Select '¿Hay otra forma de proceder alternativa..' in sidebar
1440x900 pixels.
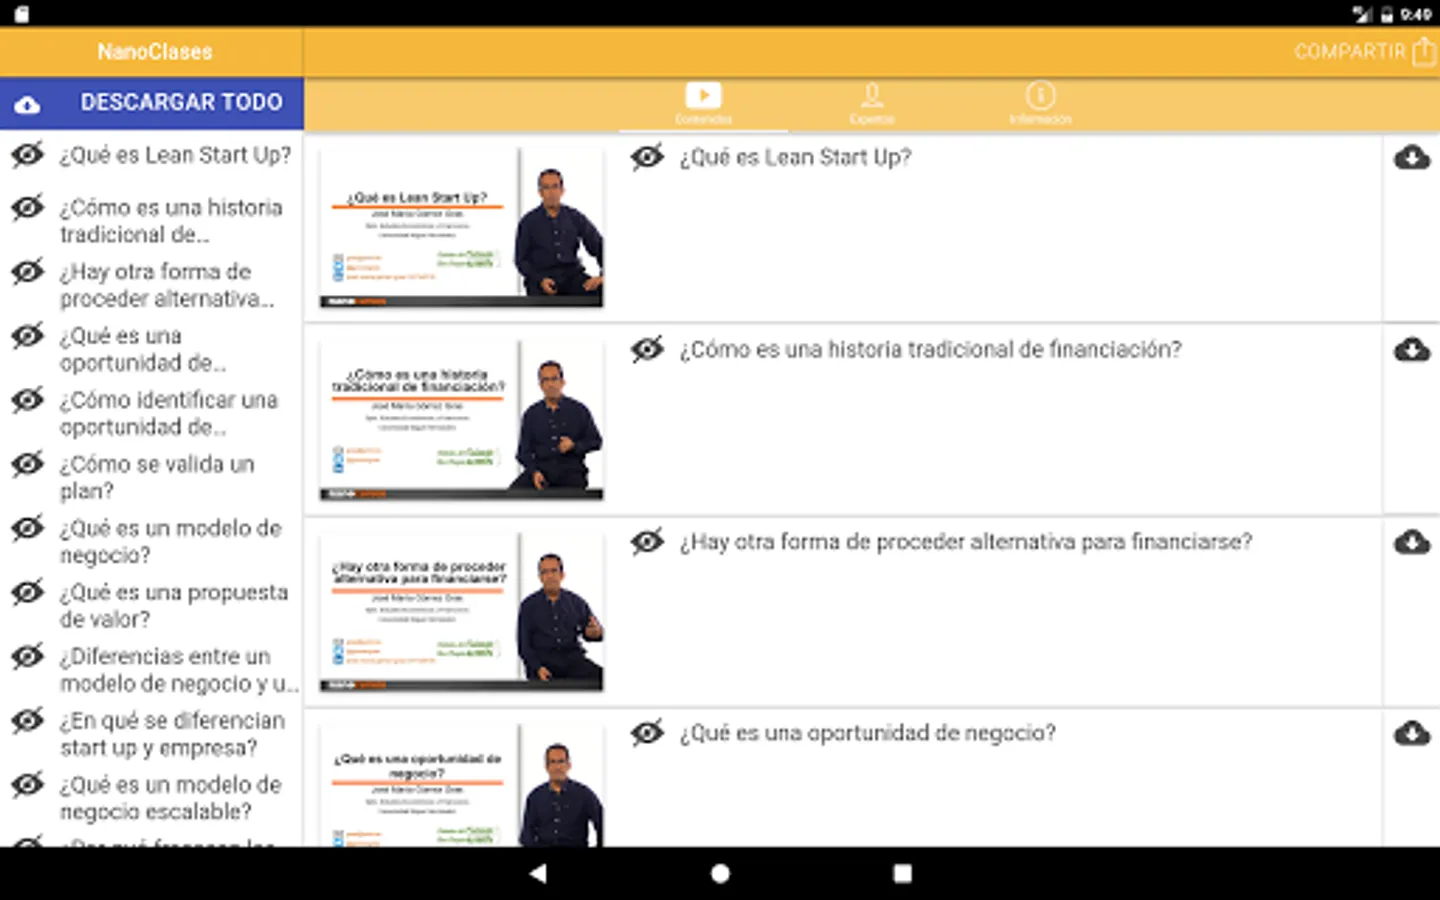click(x=166, y=285)
